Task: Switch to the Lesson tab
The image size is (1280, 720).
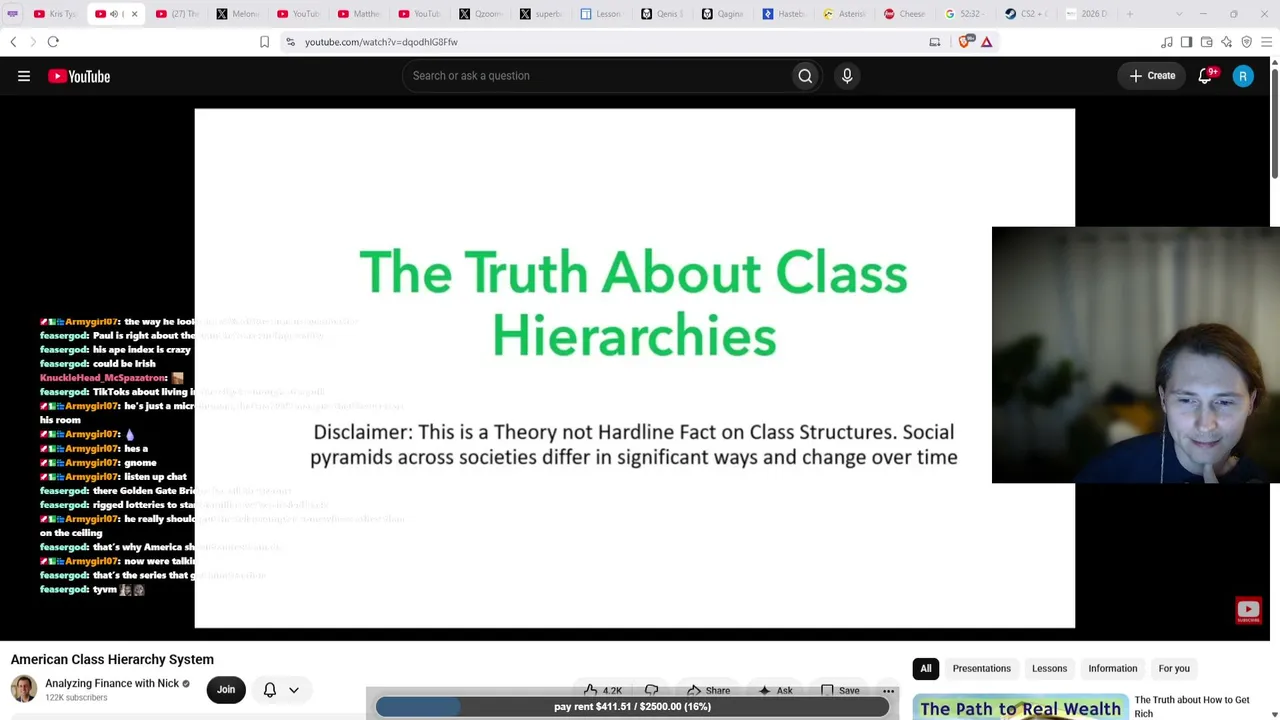Action: [601, 14]
